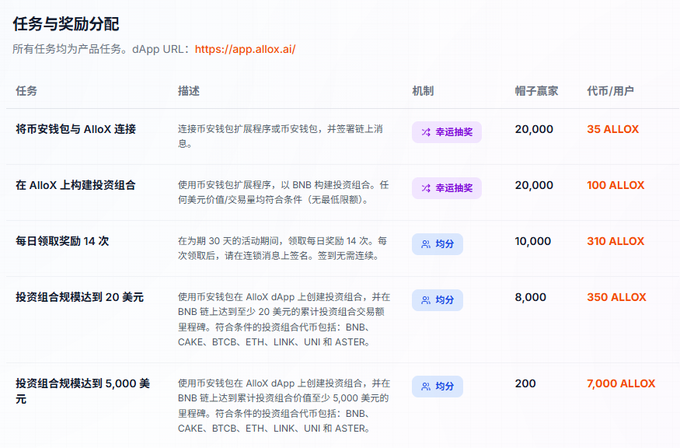680x448 pixels.
Task: Click the 10,000 winners value
Action: [533, 241]
